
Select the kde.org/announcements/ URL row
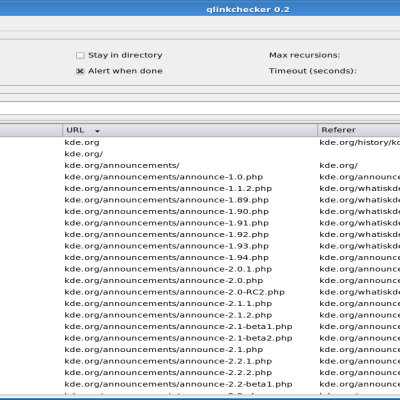[x=122, y=165]
